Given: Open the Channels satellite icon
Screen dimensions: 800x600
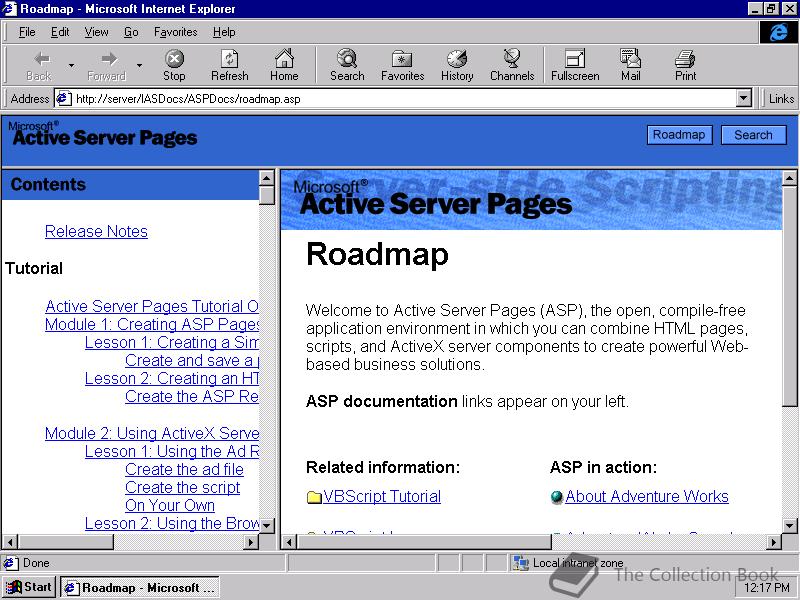Looking at the screenshot, I should point(512,59).
